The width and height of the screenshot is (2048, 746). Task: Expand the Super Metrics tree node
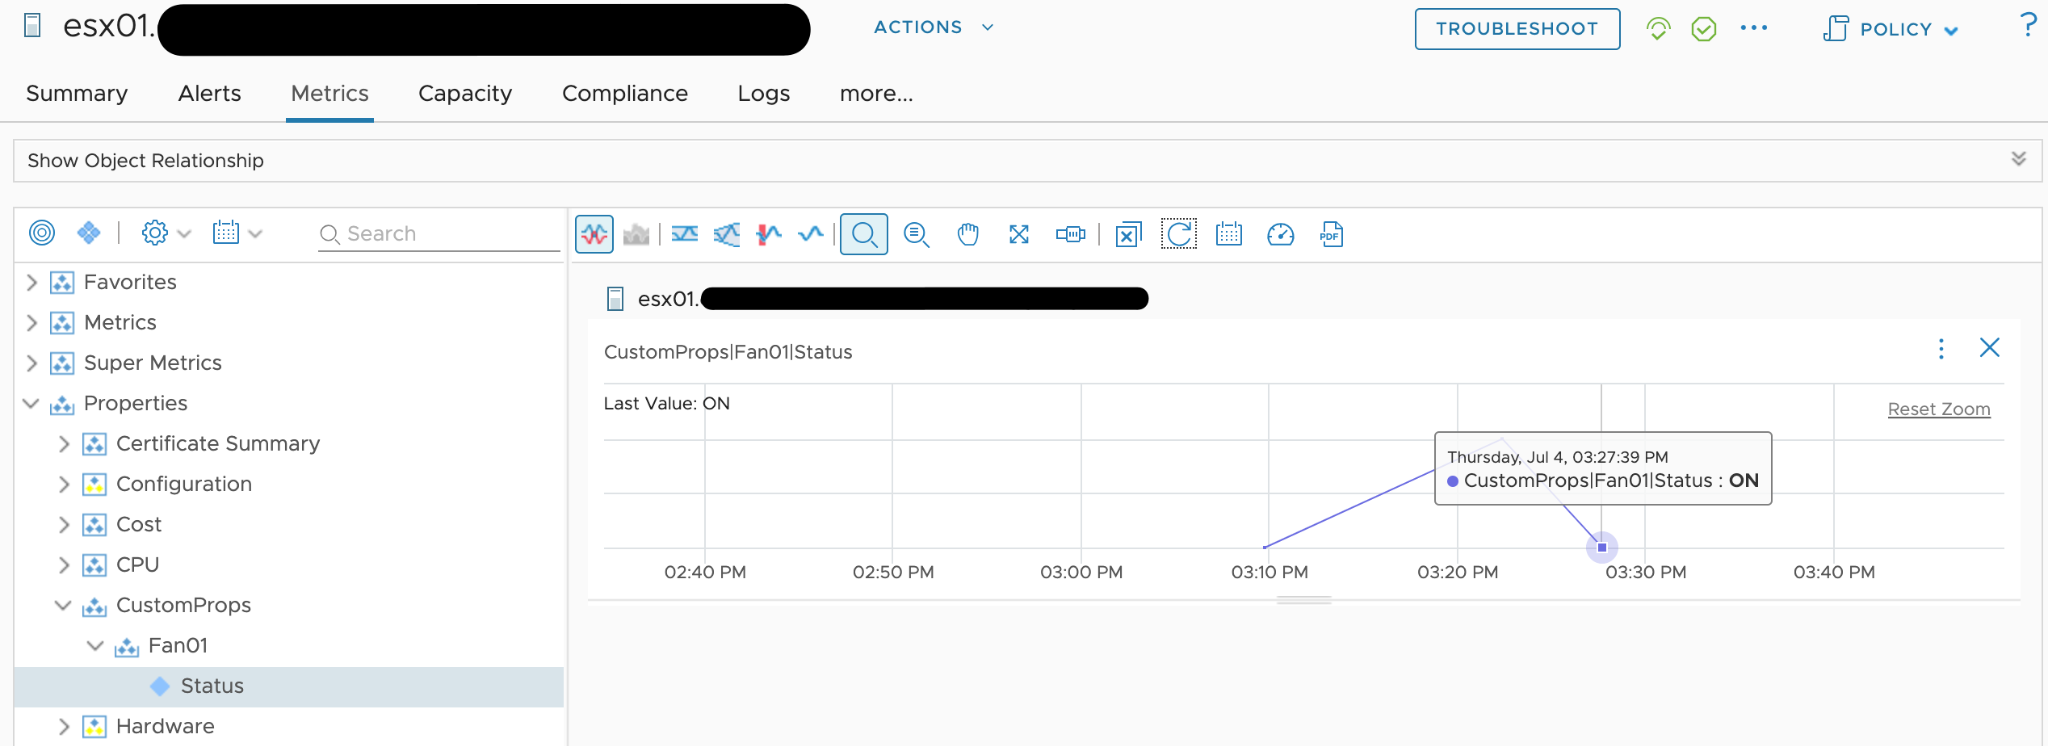31,363
